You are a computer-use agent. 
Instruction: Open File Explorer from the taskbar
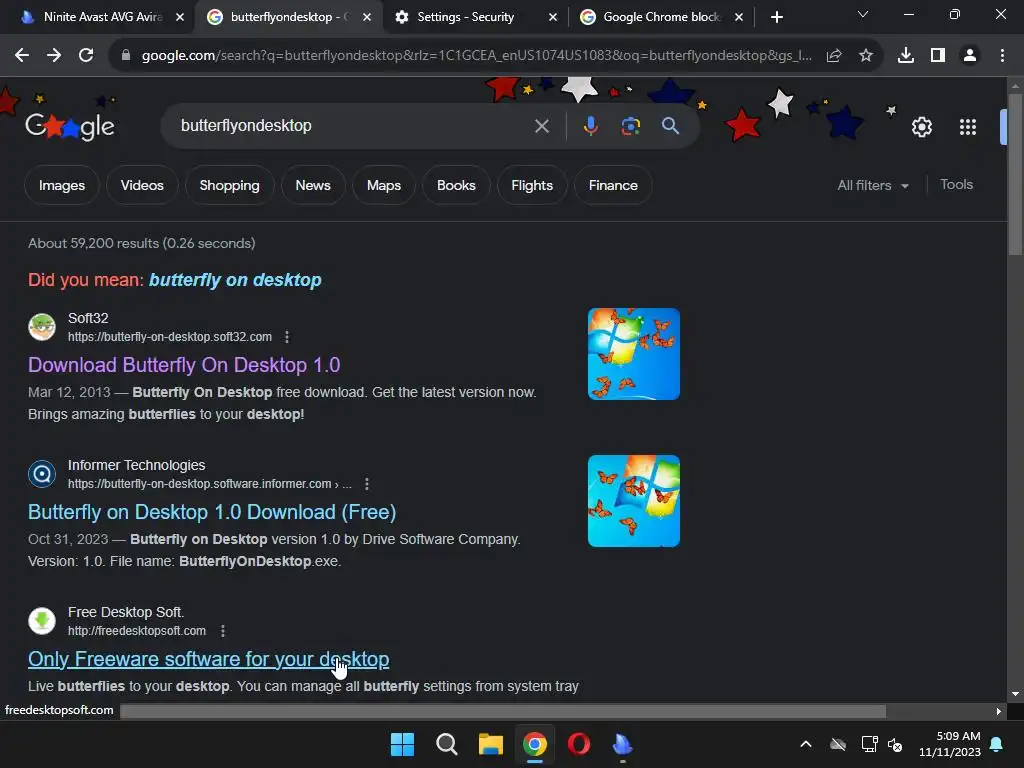point(490,744)
